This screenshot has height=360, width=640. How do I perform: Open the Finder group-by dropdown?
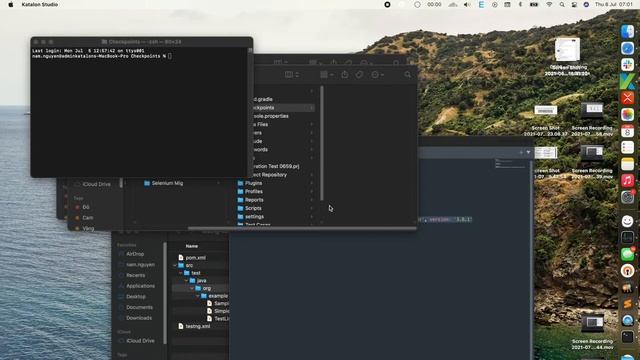(327, 75)
